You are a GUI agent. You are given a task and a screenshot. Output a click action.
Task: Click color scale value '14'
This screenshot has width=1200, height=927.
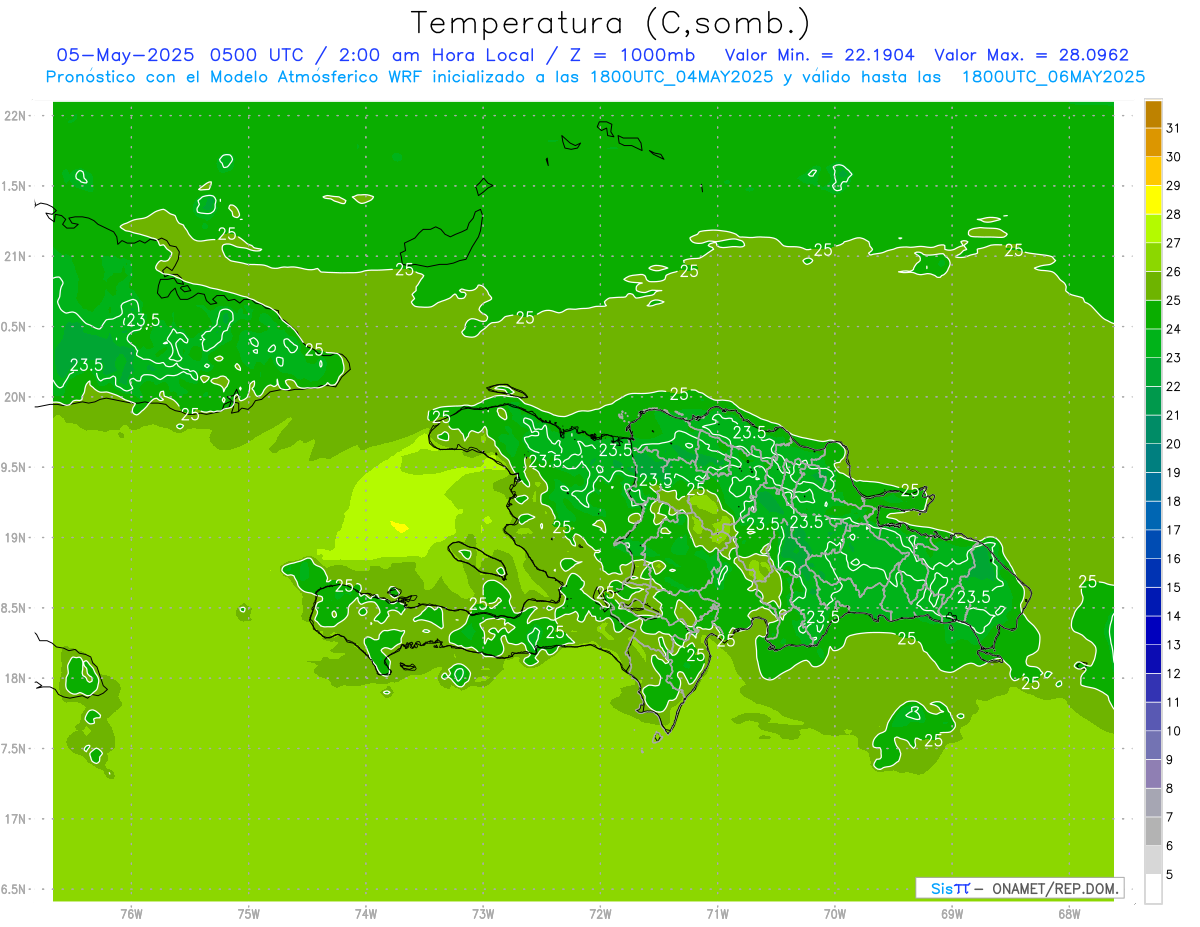coord(1173,616)
